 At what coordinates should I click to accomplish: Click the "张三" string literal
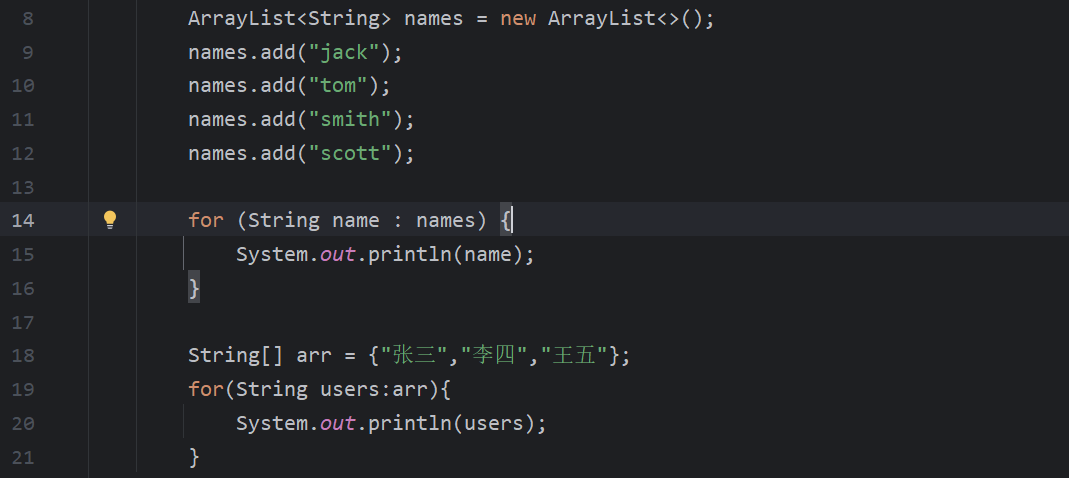(415, 355)
